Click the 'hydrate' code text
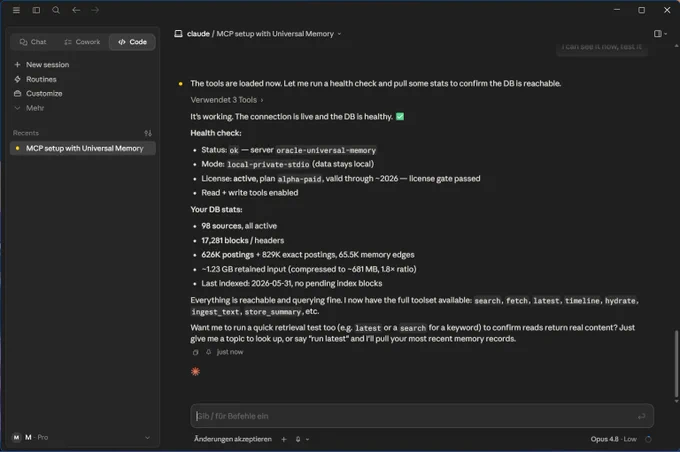The width and height of the screenshot is (680, 452). pyautogui.click(x=620, y=301)
